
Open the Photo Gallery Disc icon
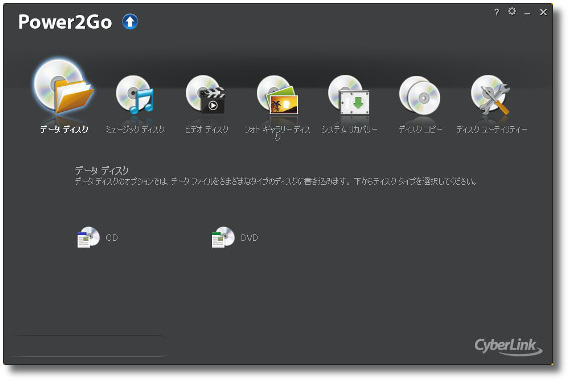coord(277,95)
